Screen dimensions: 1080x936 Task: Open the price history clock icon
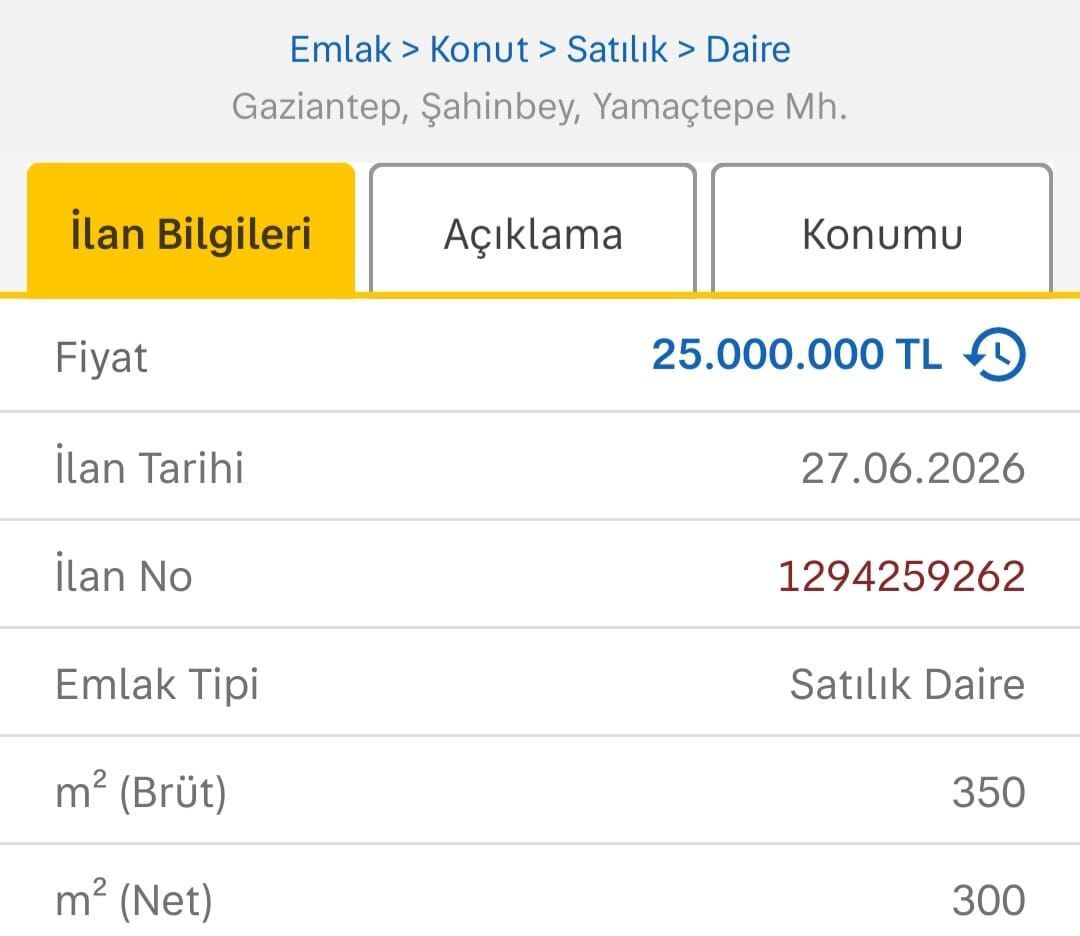point(995,354)
